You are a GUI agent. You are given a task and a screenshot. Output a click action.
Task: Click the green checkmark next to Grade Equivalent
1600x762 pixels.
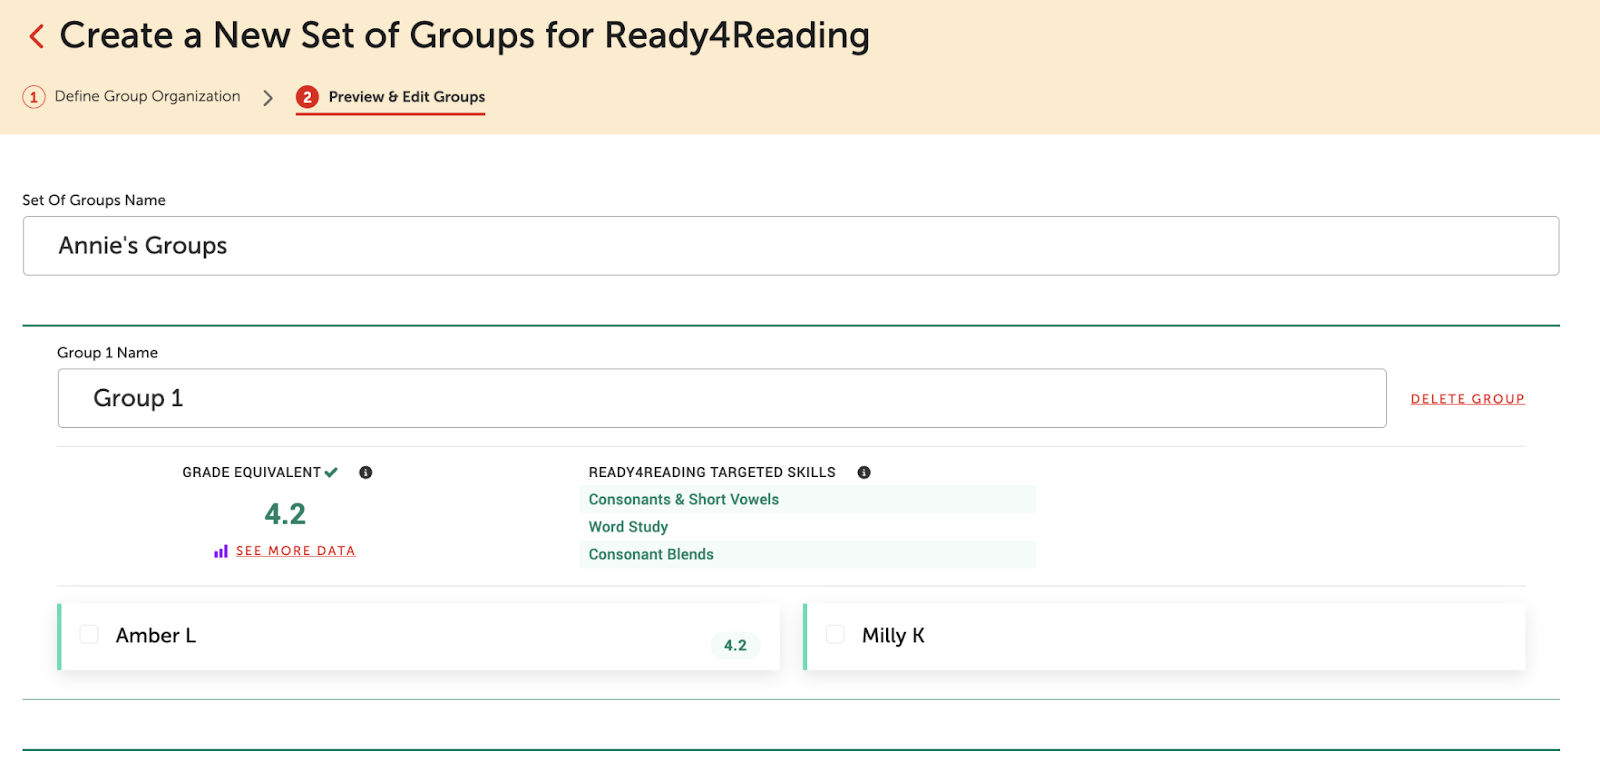331,472
